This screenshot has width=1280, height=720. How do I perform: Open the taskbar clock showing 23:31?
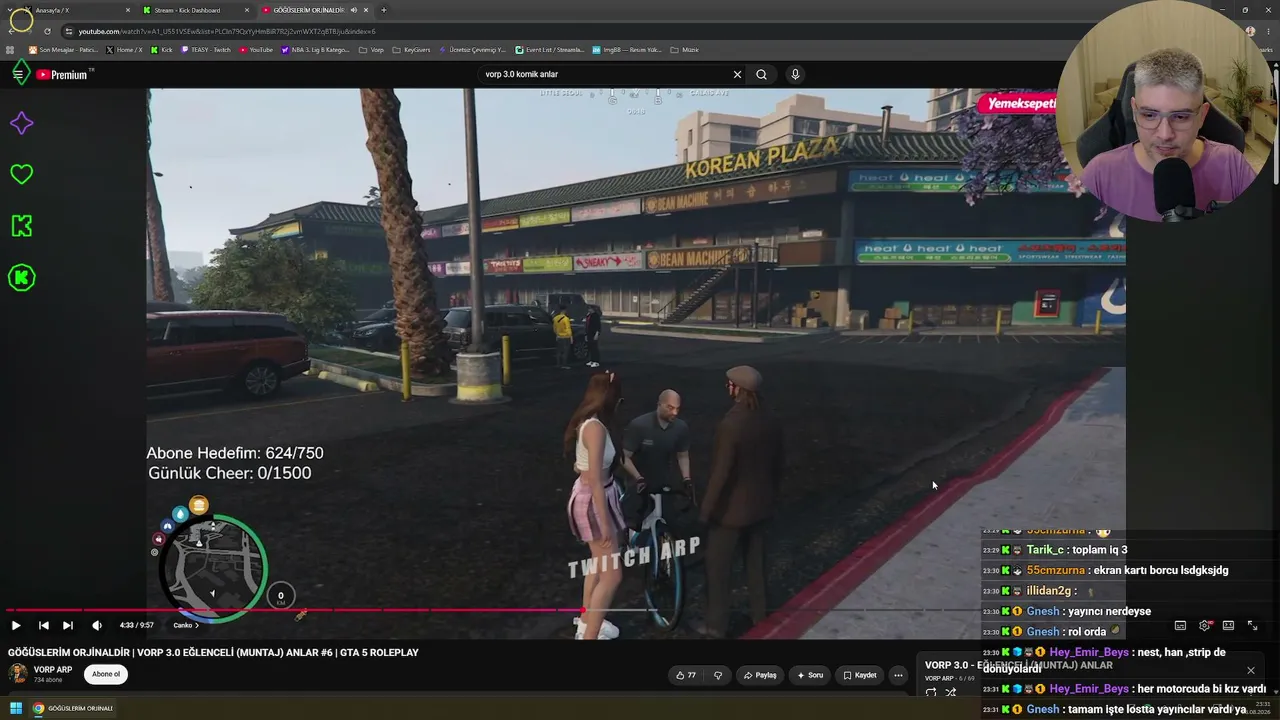pyautogui.click(x=1247, y=709)
